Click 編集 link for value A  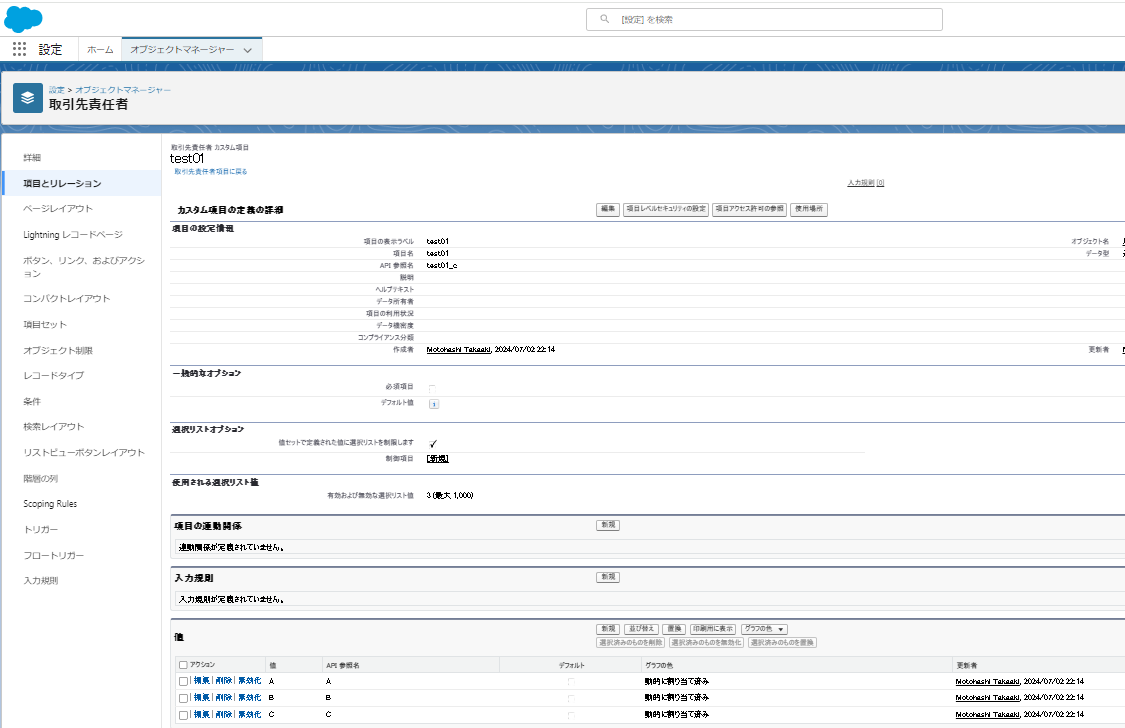click(x=202, y=681)
